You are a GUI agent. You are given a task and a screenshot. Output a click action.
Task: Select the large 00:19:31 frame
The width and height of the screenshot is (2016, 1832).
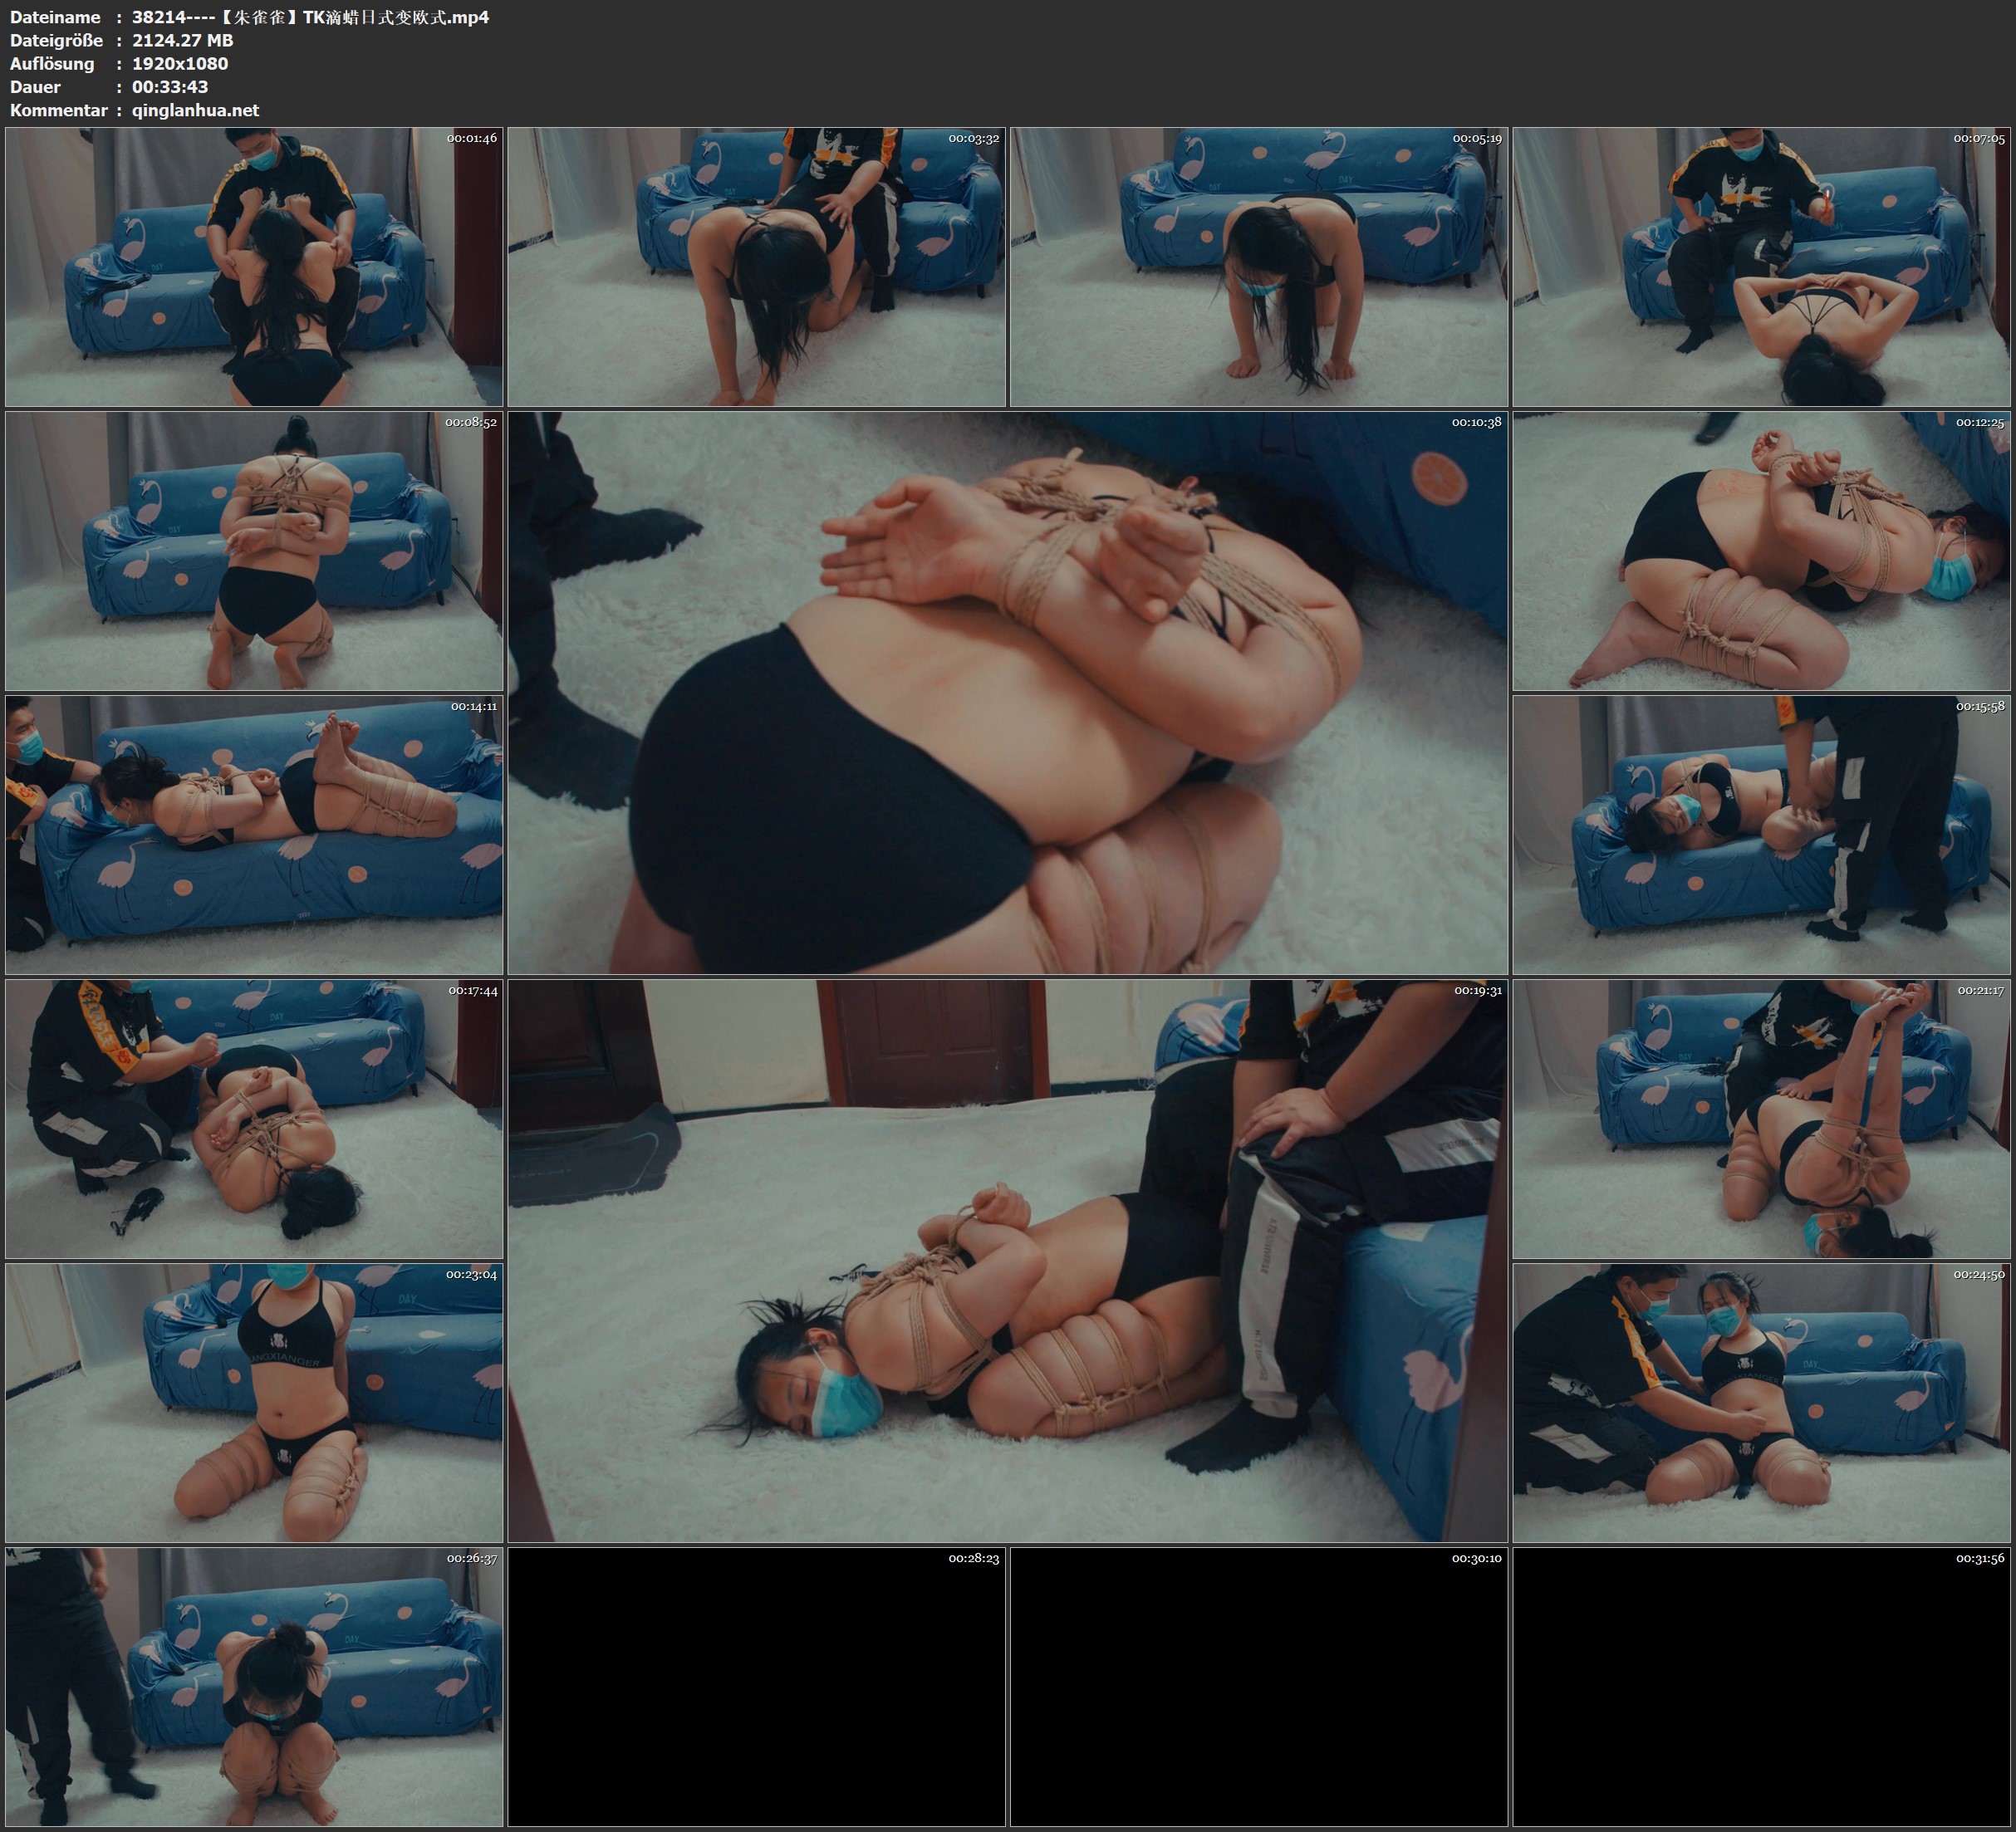click(1007, 1260)
